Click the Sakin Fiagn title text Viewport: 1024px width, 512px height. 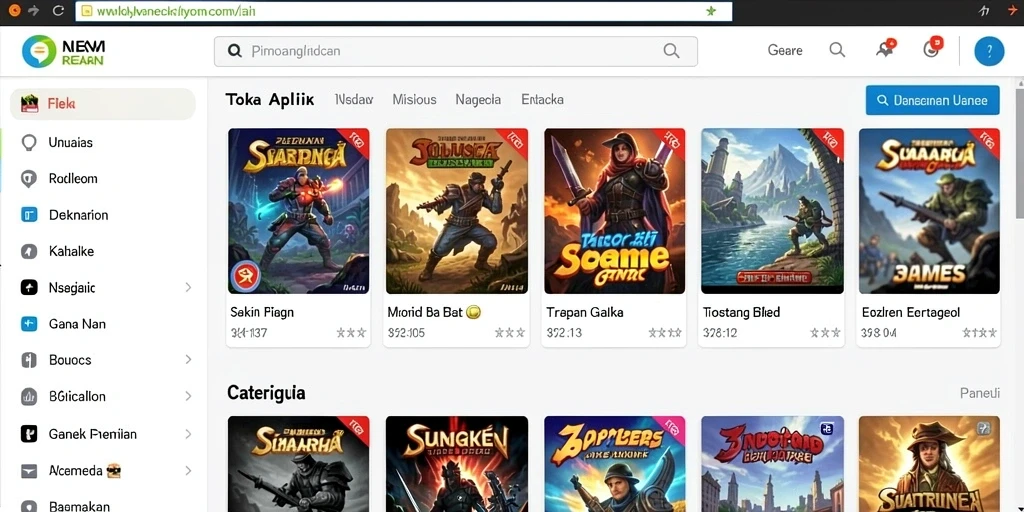[263, 312]
